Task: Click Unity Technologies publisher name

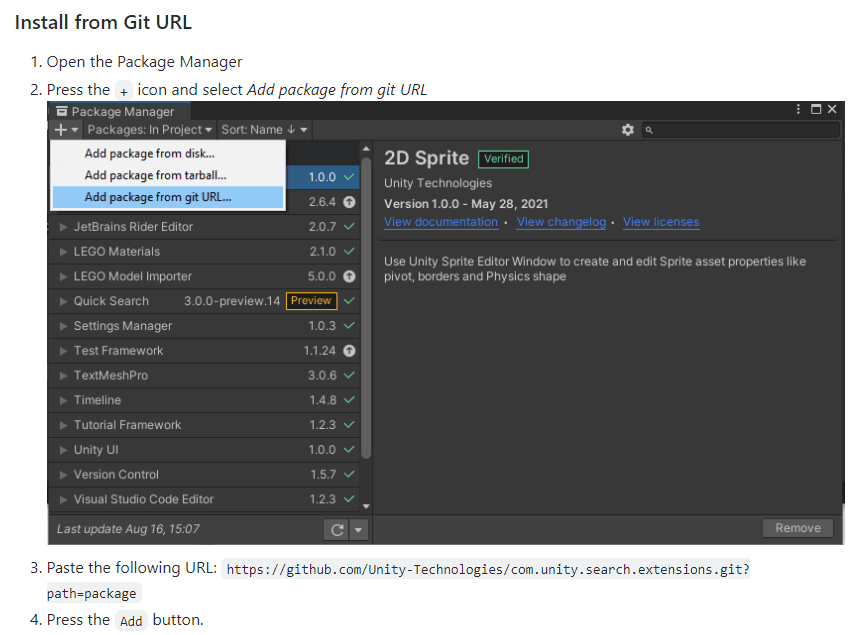Action: pyautogui.click(x=438, y=183)
